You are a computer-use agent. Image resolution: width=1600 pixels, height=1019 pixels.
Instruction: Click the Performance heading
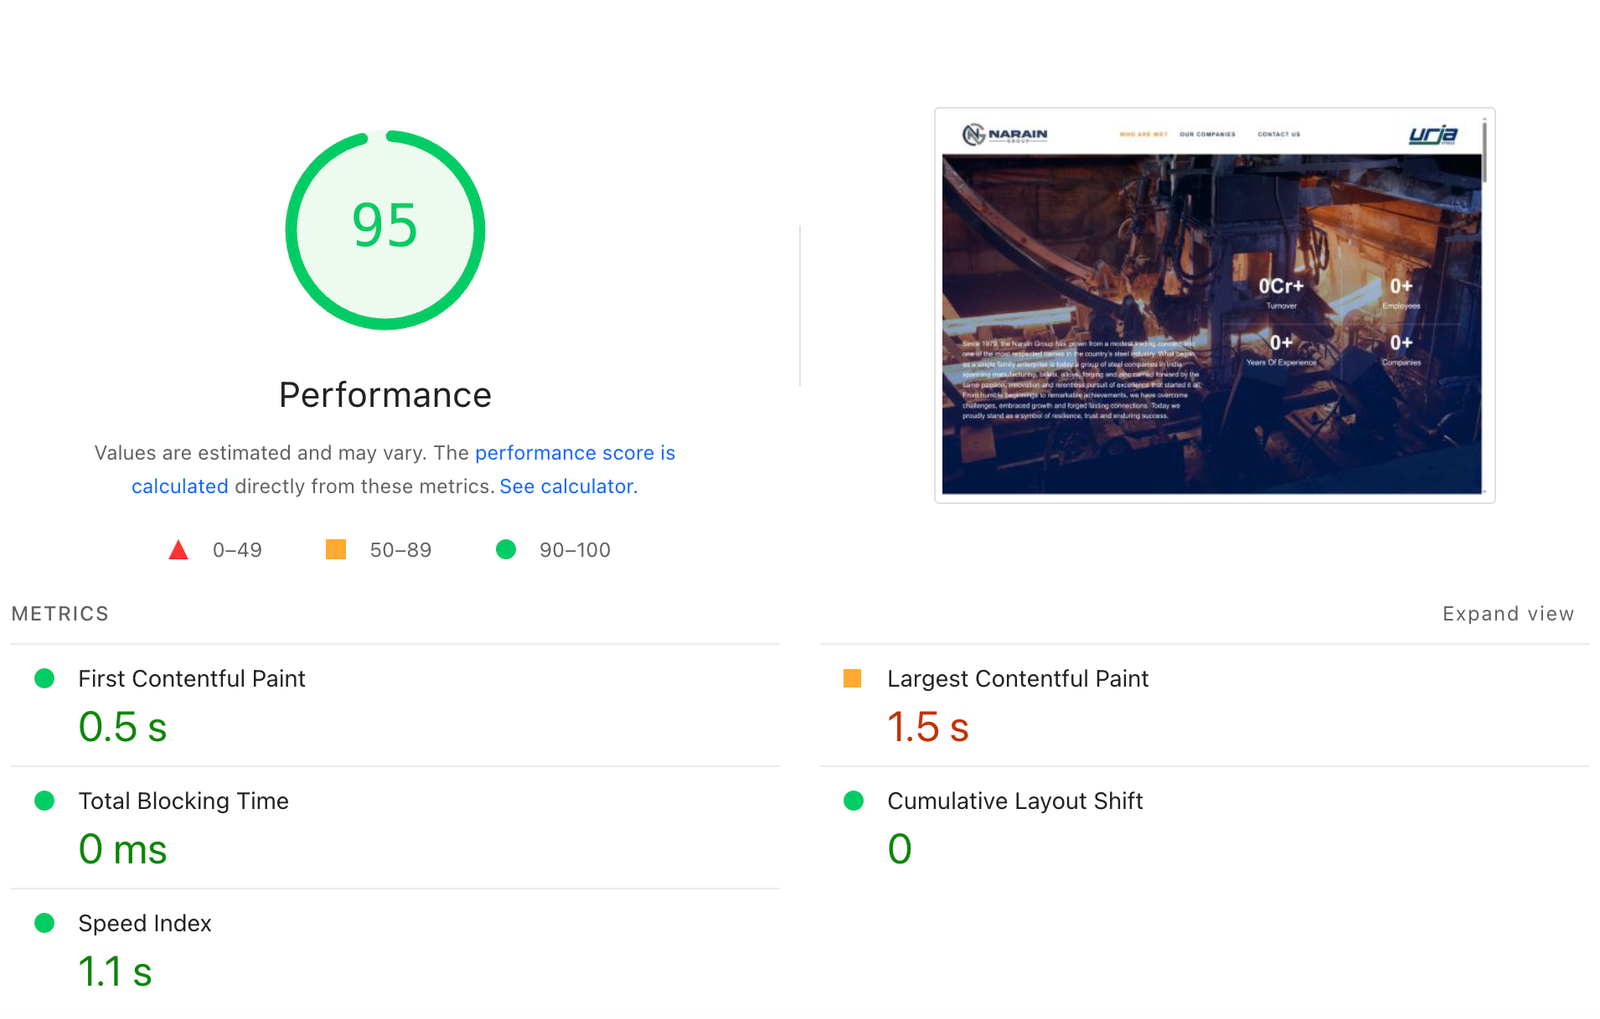click(x=385, y=395)
